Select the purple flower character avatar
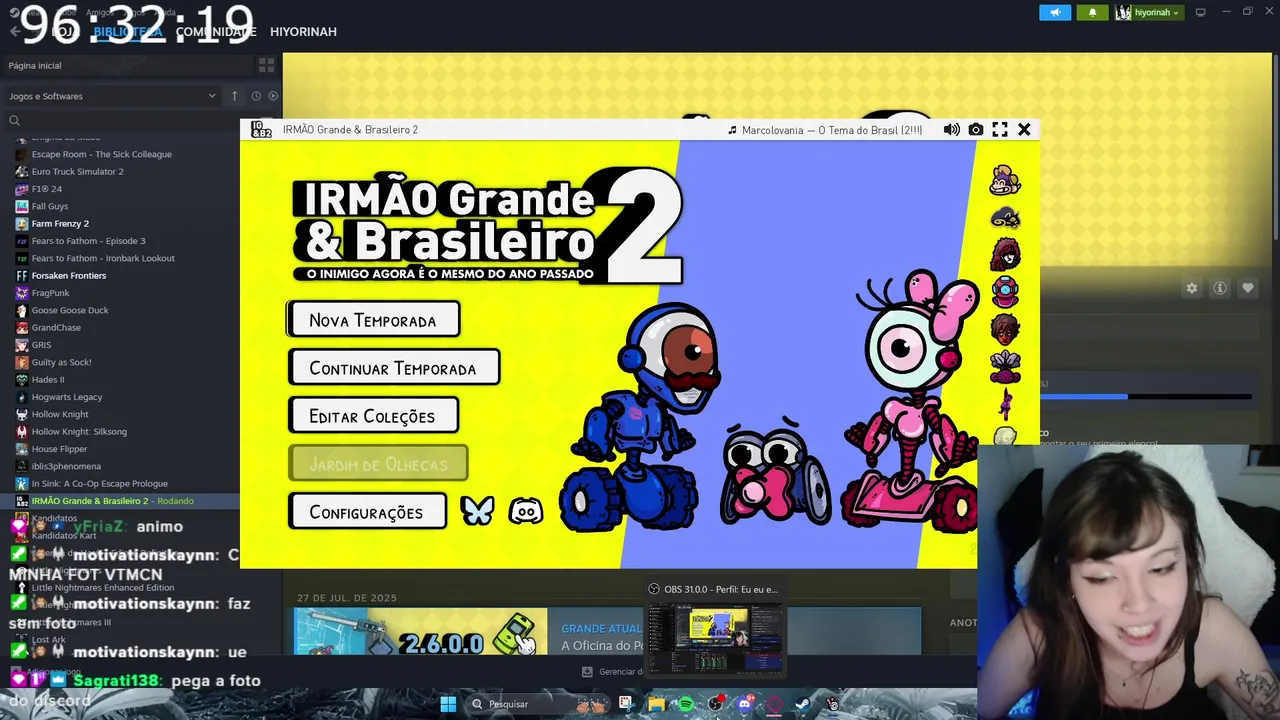The image size is (1280, 720). [1005, 367]
